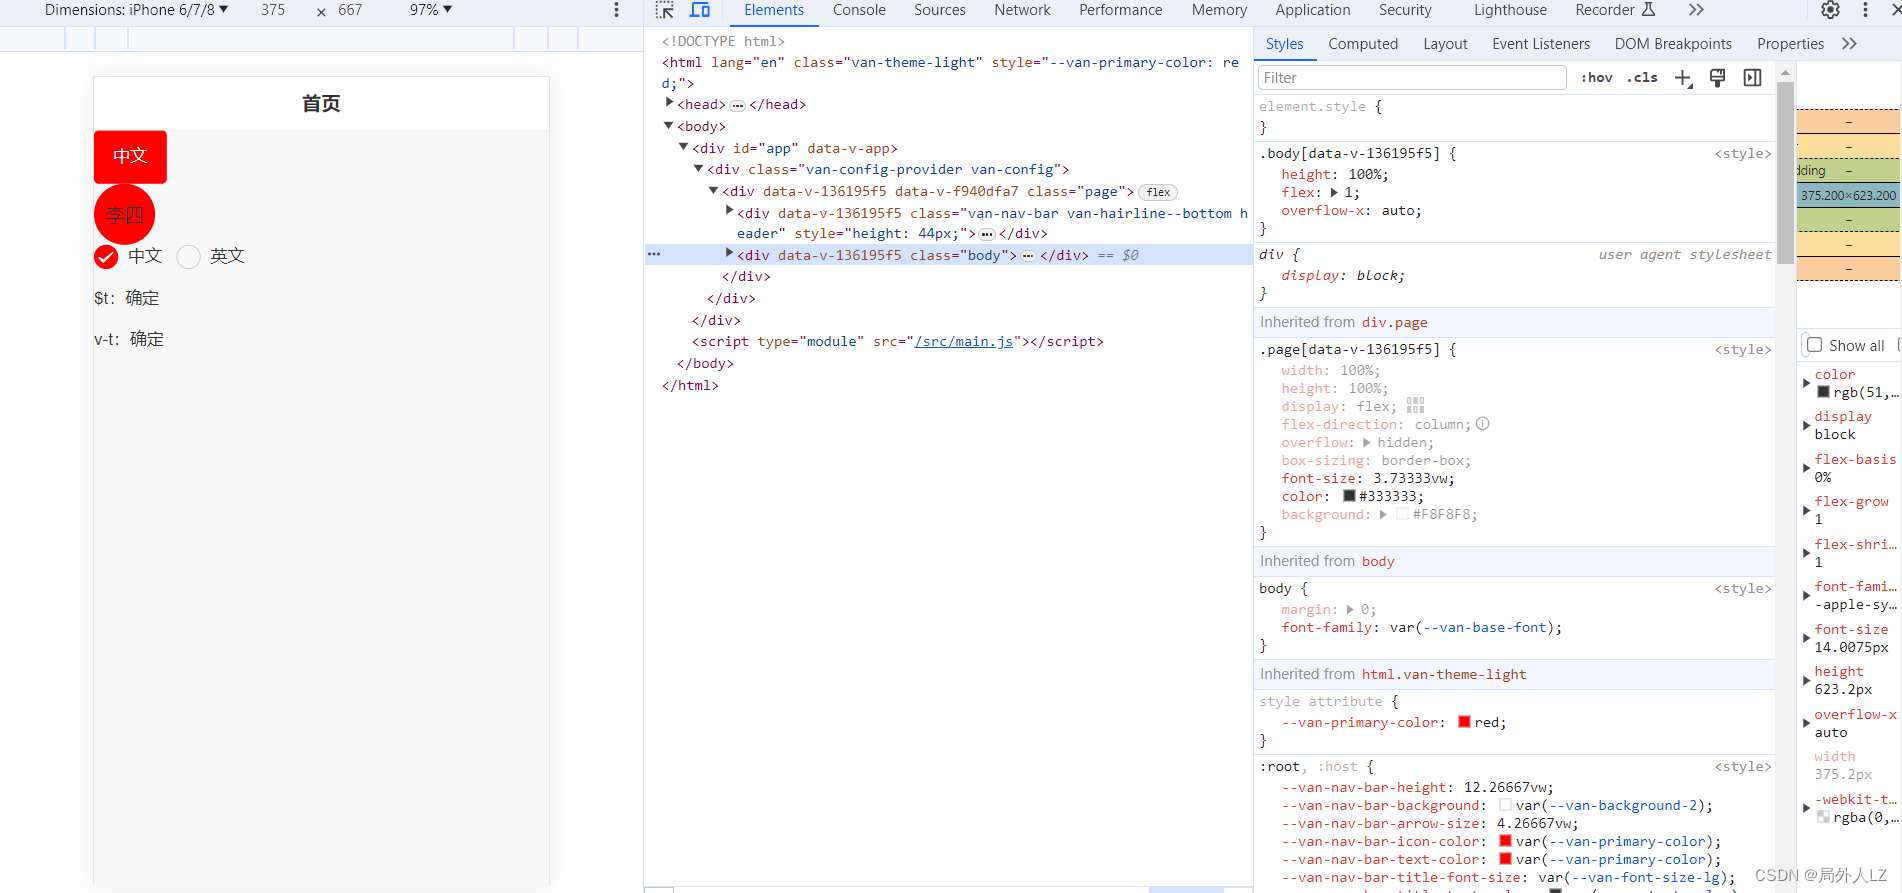Open the Network tab
This screenshot has width=1902, height=893.
coord(1022,10)
